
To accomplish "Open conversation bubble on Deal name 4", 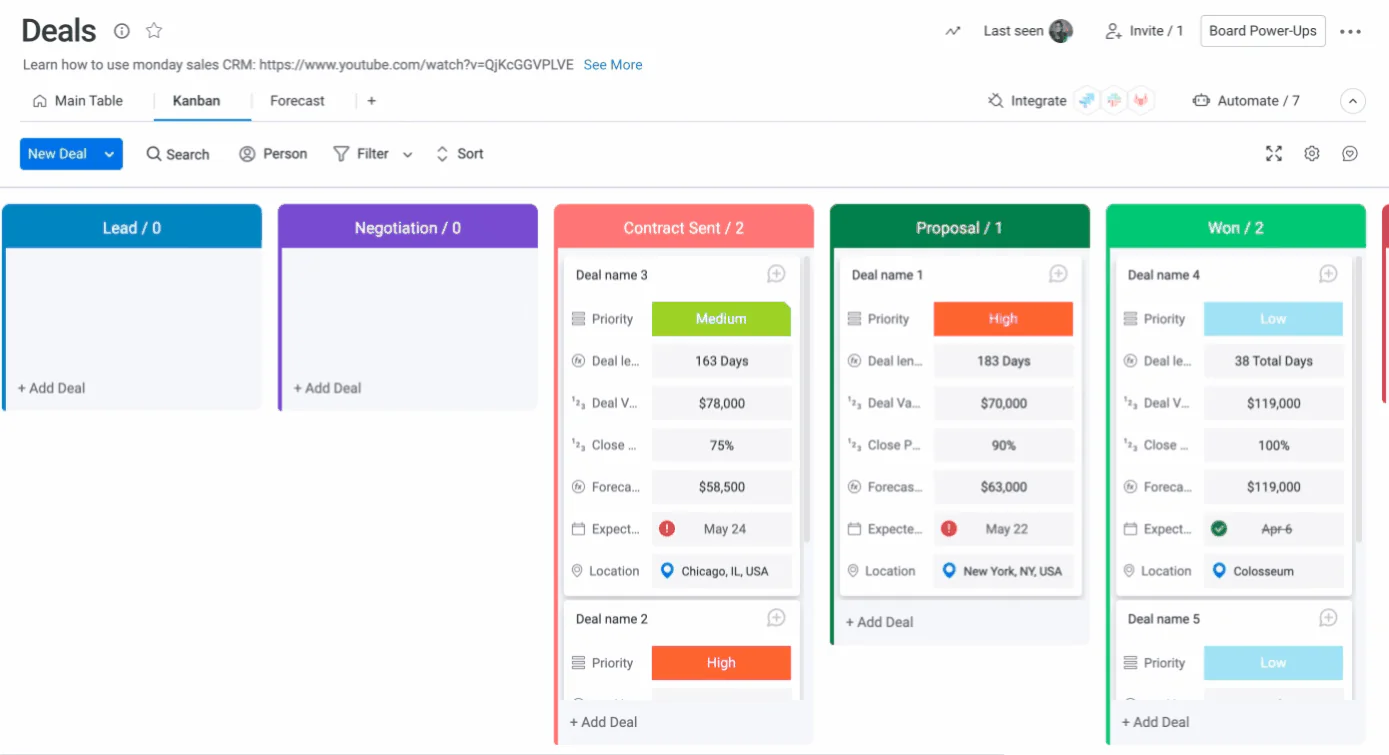I will 1328,274.
